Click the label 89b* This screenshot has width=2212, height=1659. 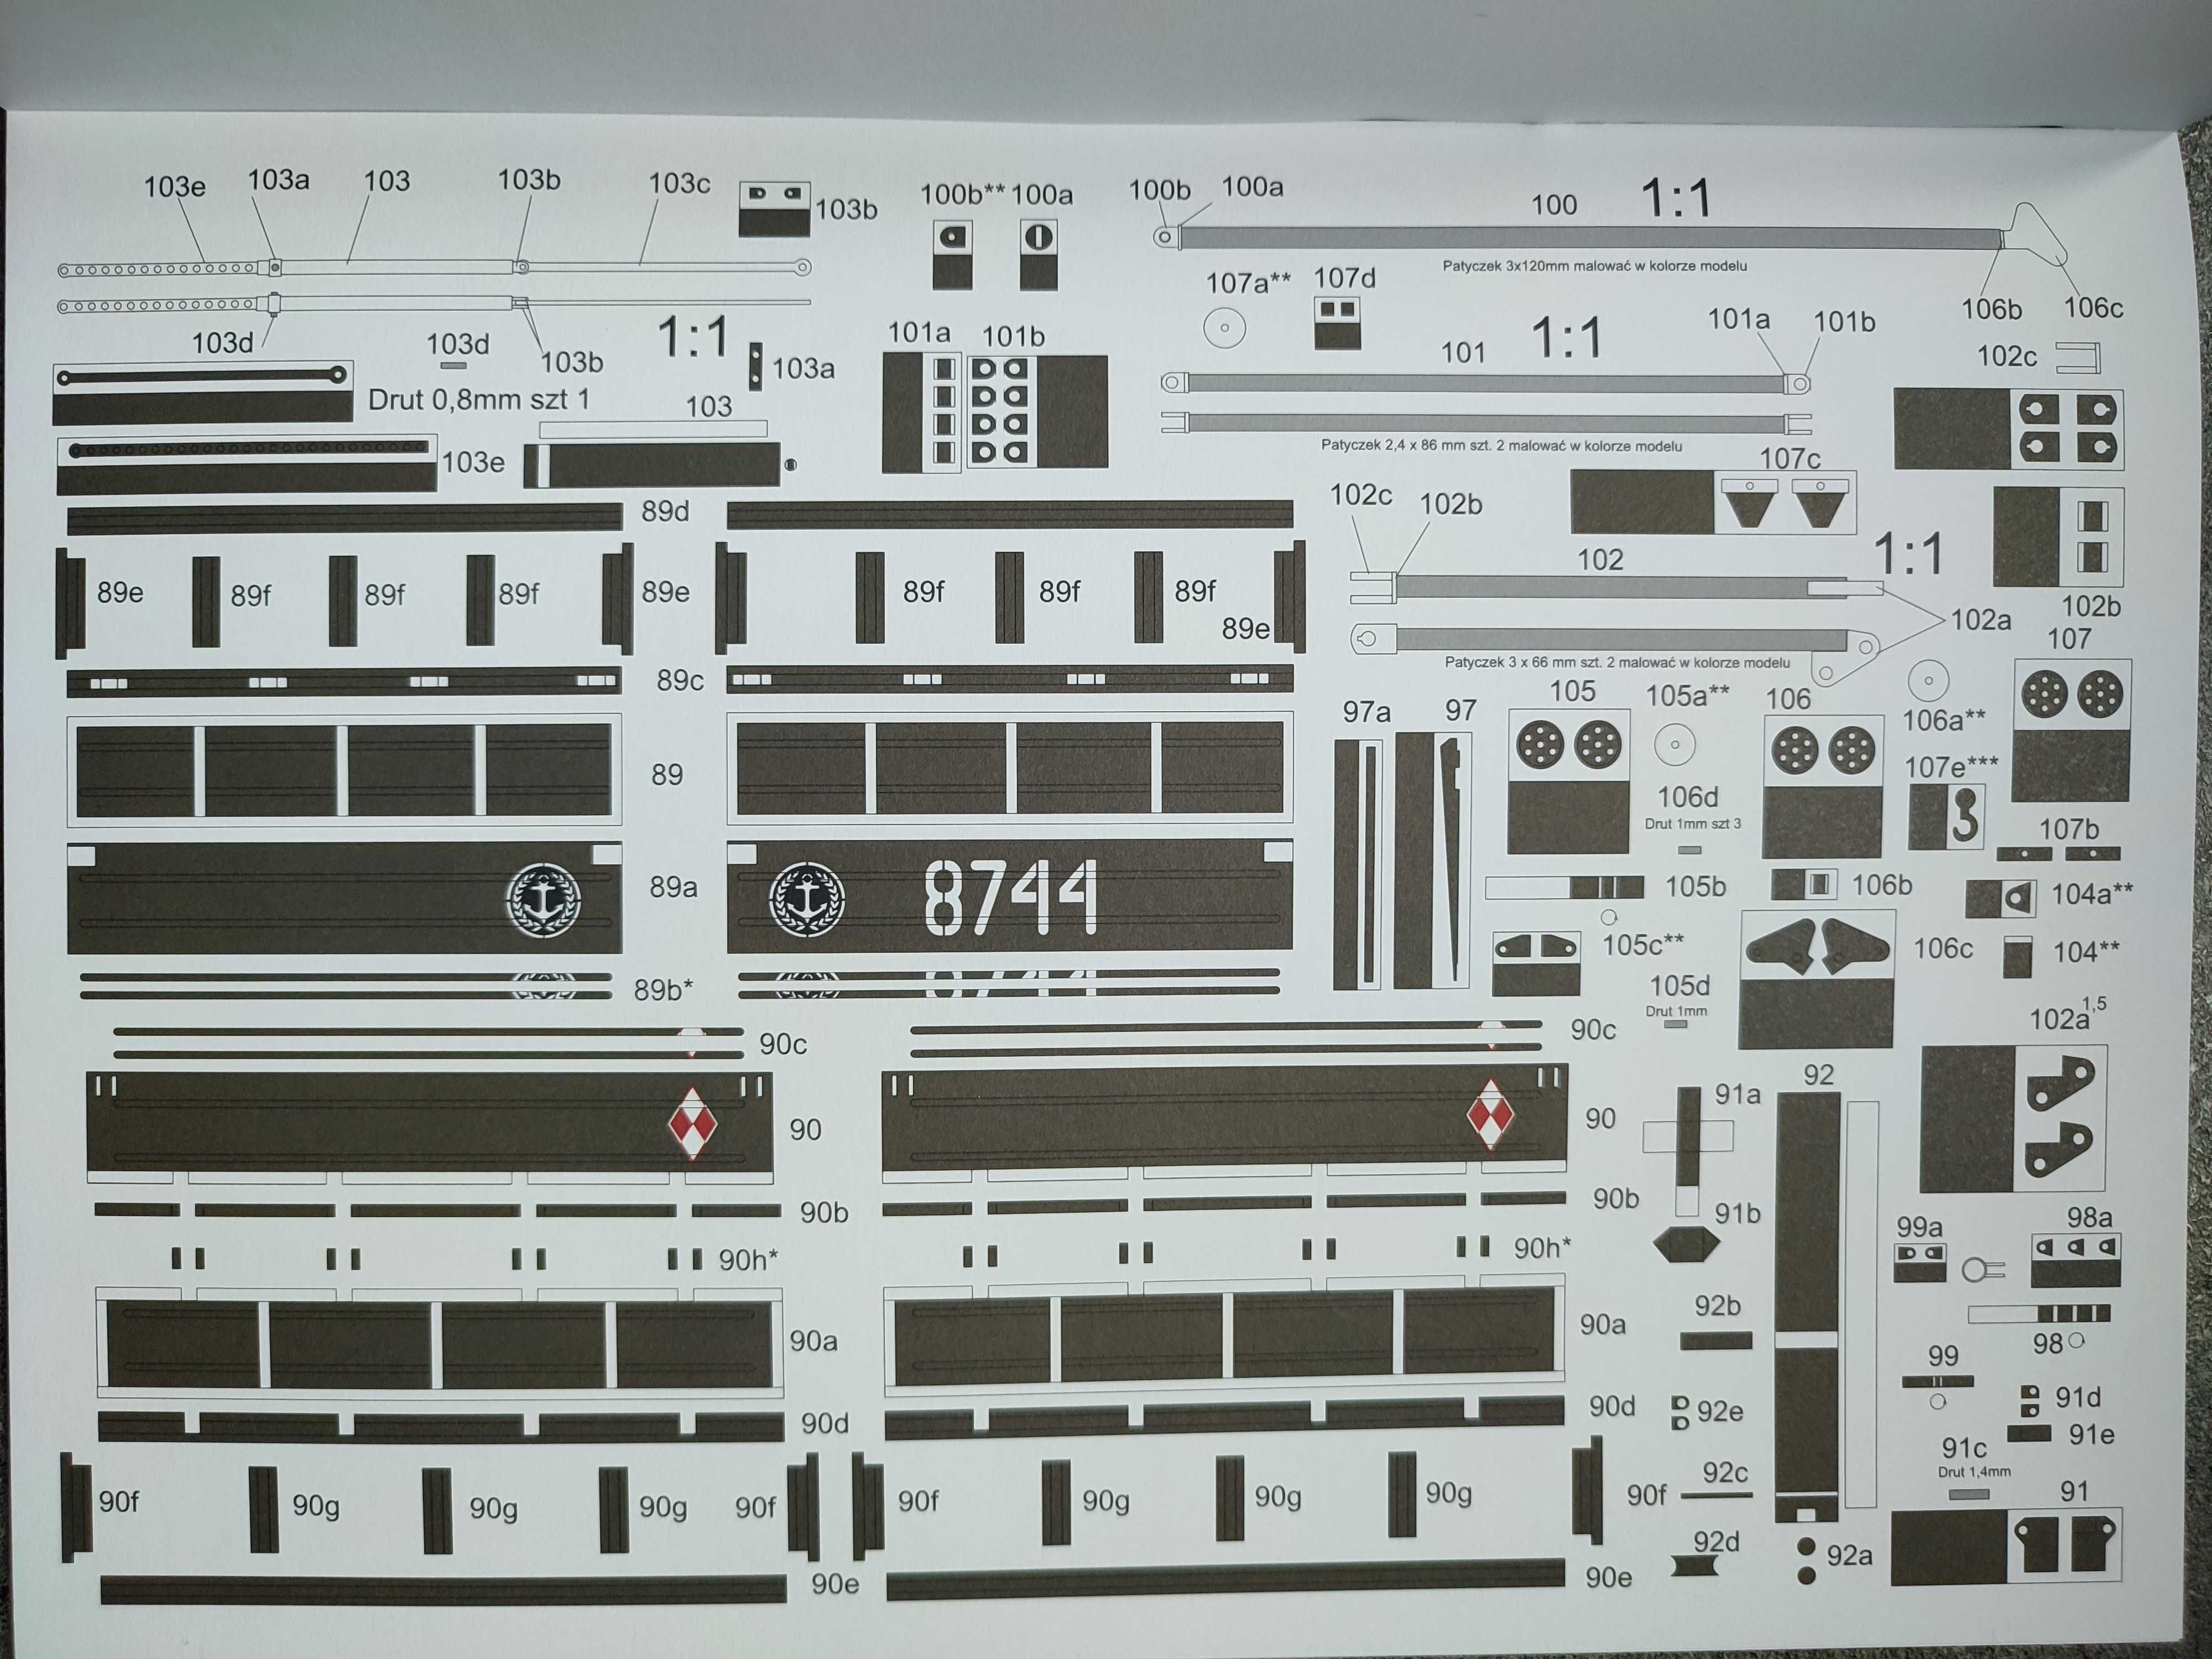coord(663,989)
